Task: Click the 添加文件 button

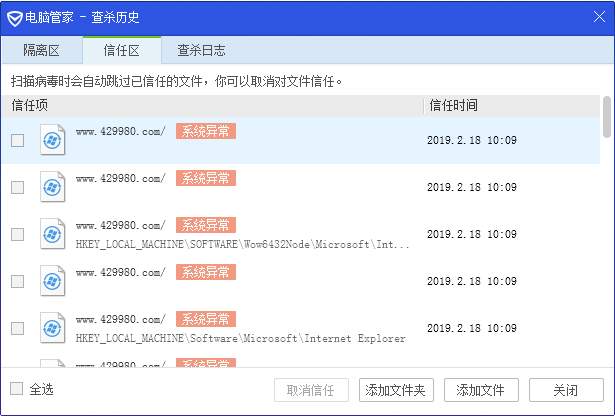Action: point(481,390)
